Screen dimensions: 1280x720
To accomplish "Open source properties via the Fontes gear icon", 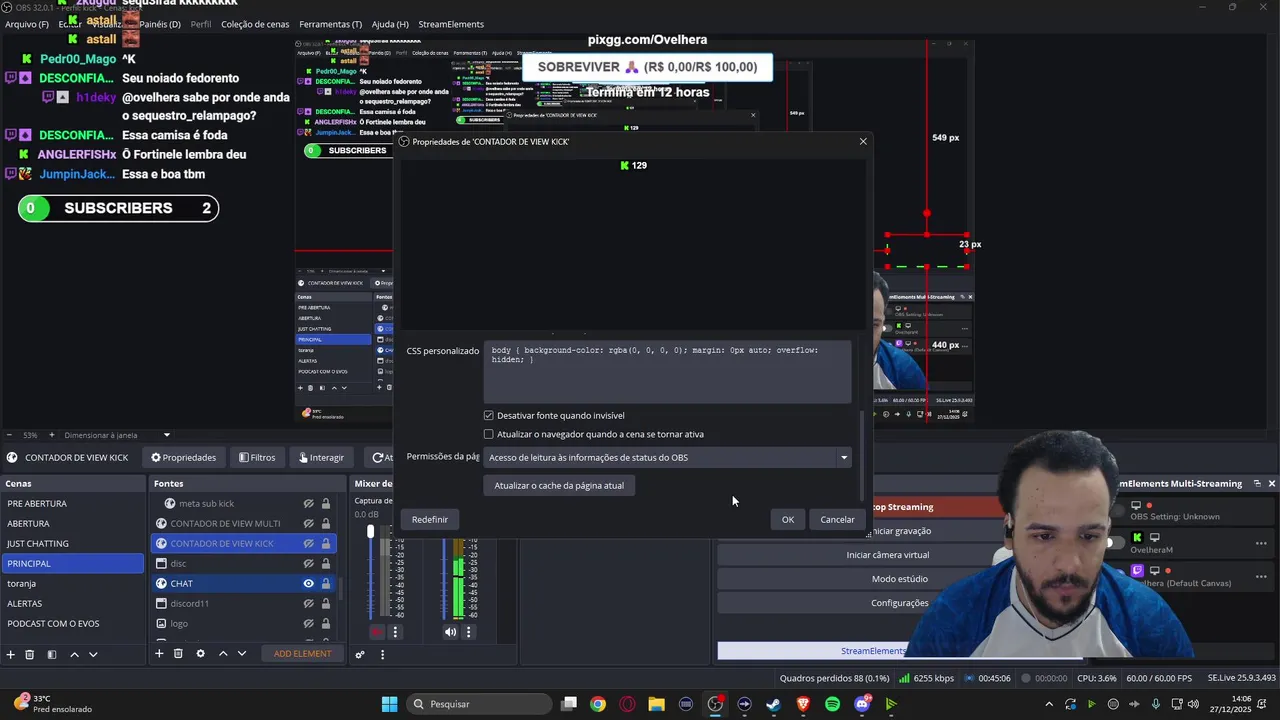I will (x=200, y=654).
